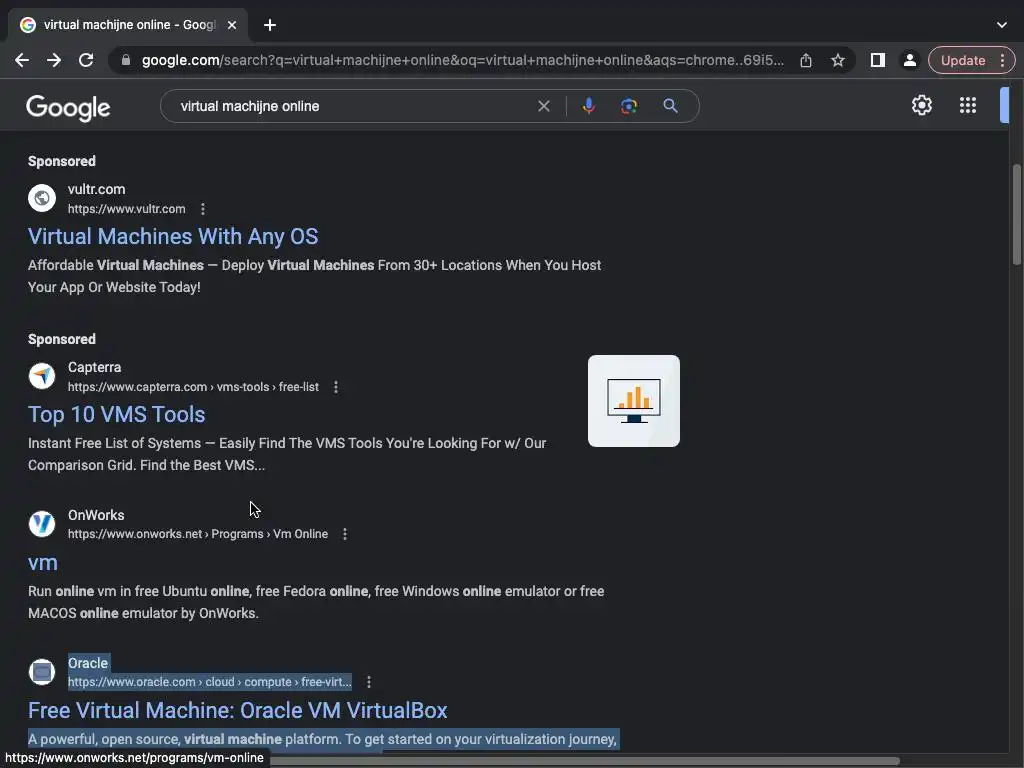This screenshot has width=1024, height=768.
Task: Click the Capterra site name text
Action: [95, 367]
